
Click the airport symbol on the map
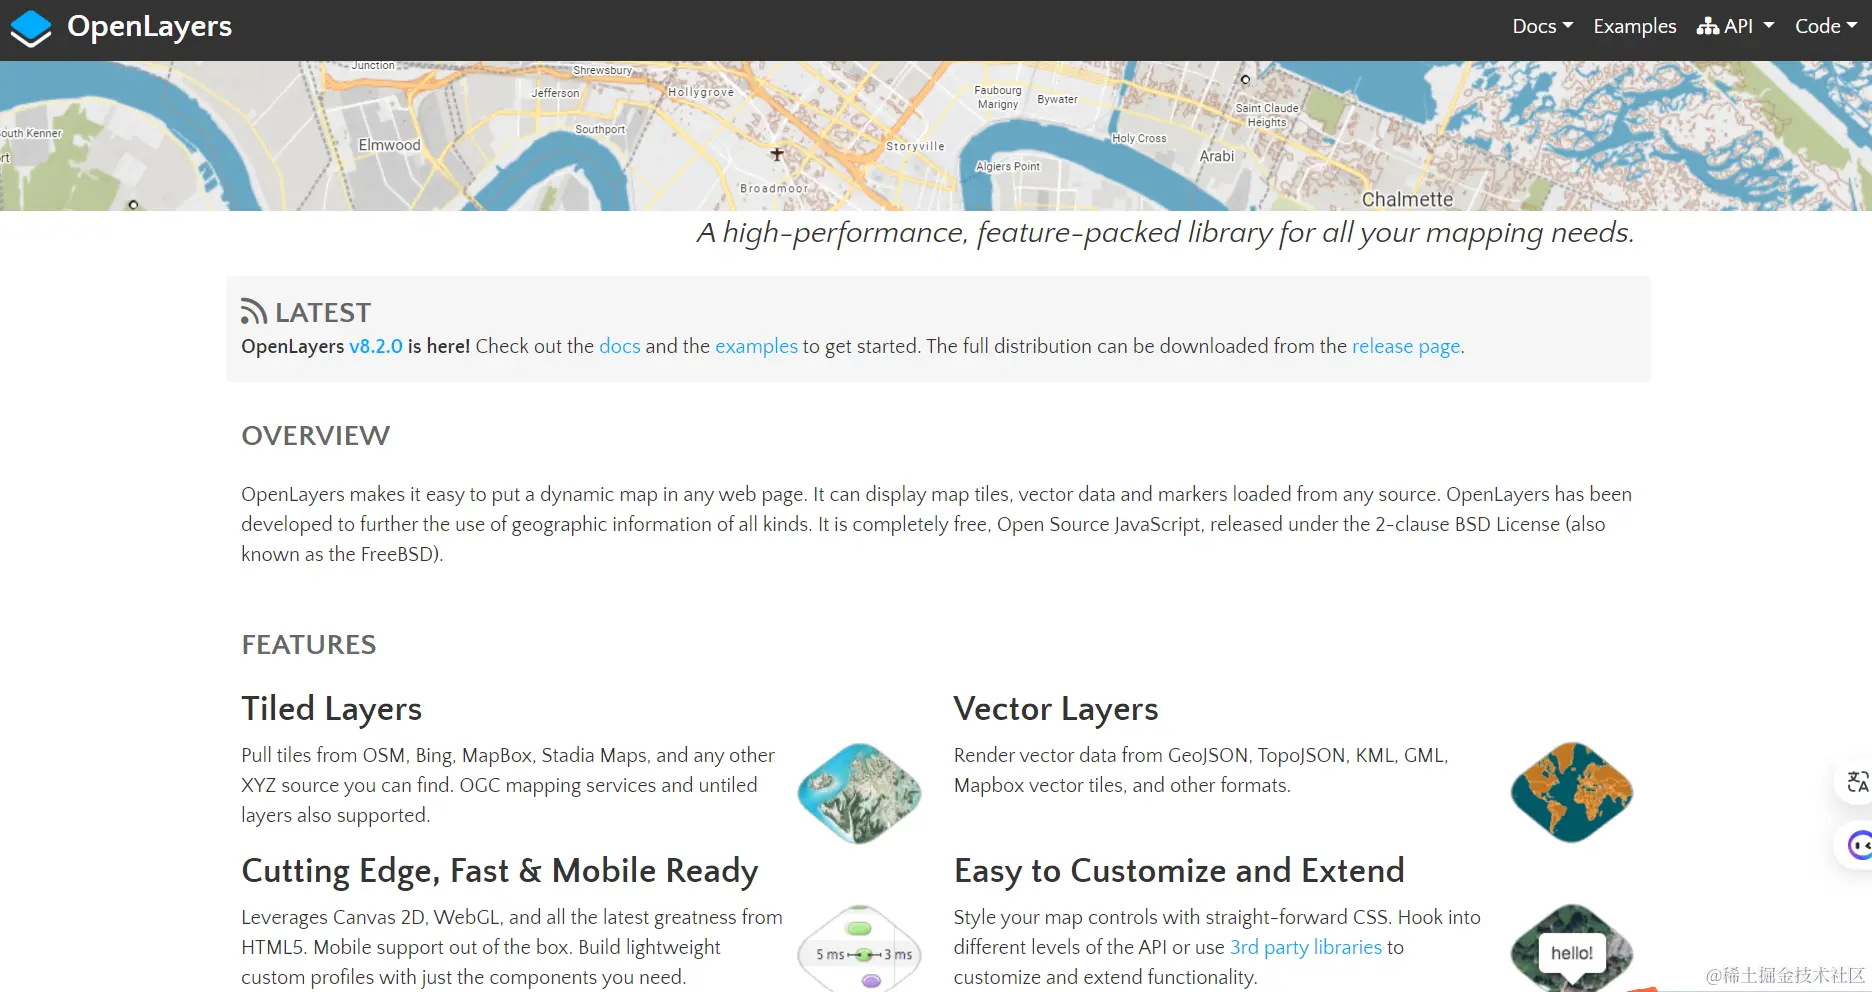pyautogui.click(x=777, y=154)
